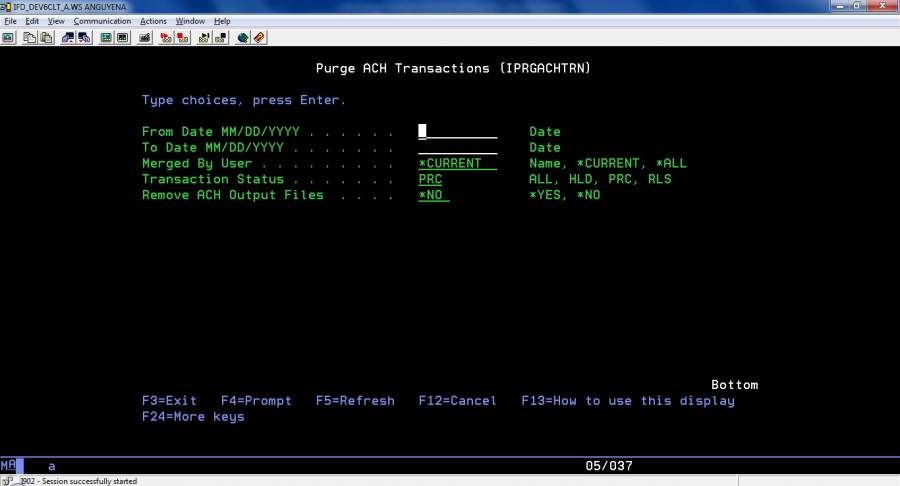
Task: Open the File menu
Action: click(x=10, y=21)
